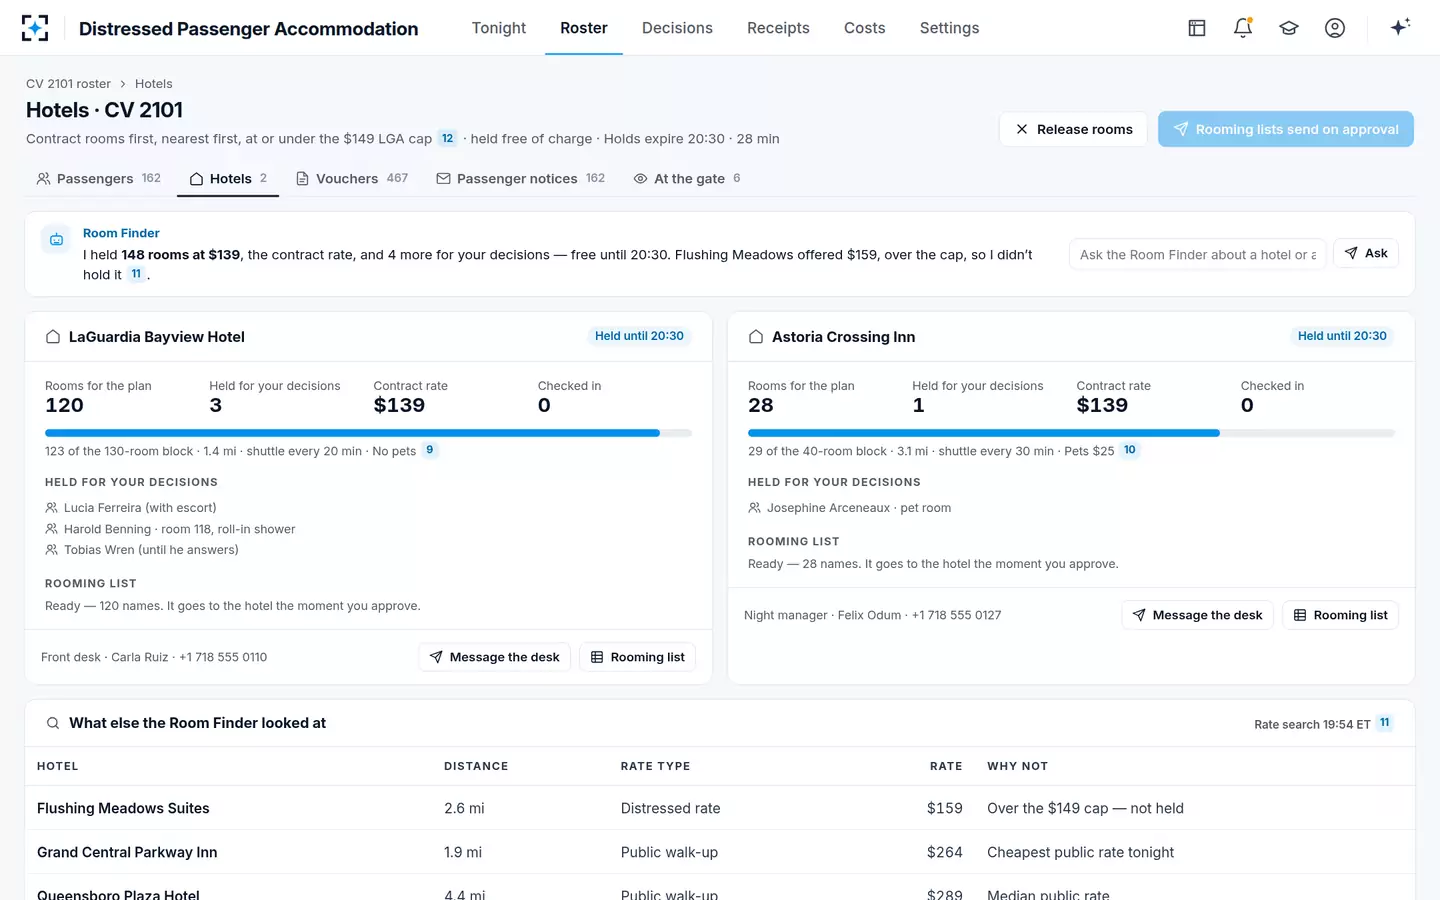Open the Decisions tab
The width and height of the screenshot is (1440, 900).
point(677,28)
